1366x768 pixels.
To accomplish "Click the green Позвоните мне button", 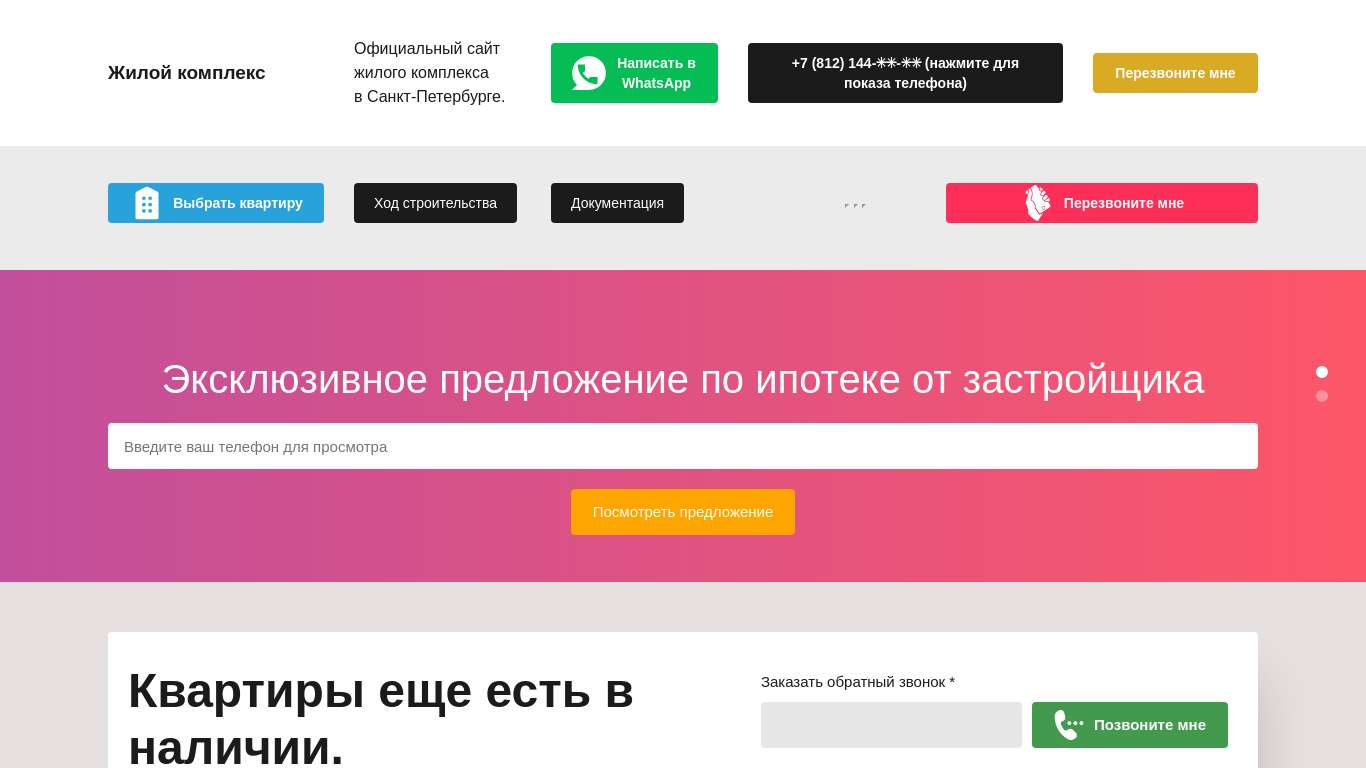I will pos(1130,725).
